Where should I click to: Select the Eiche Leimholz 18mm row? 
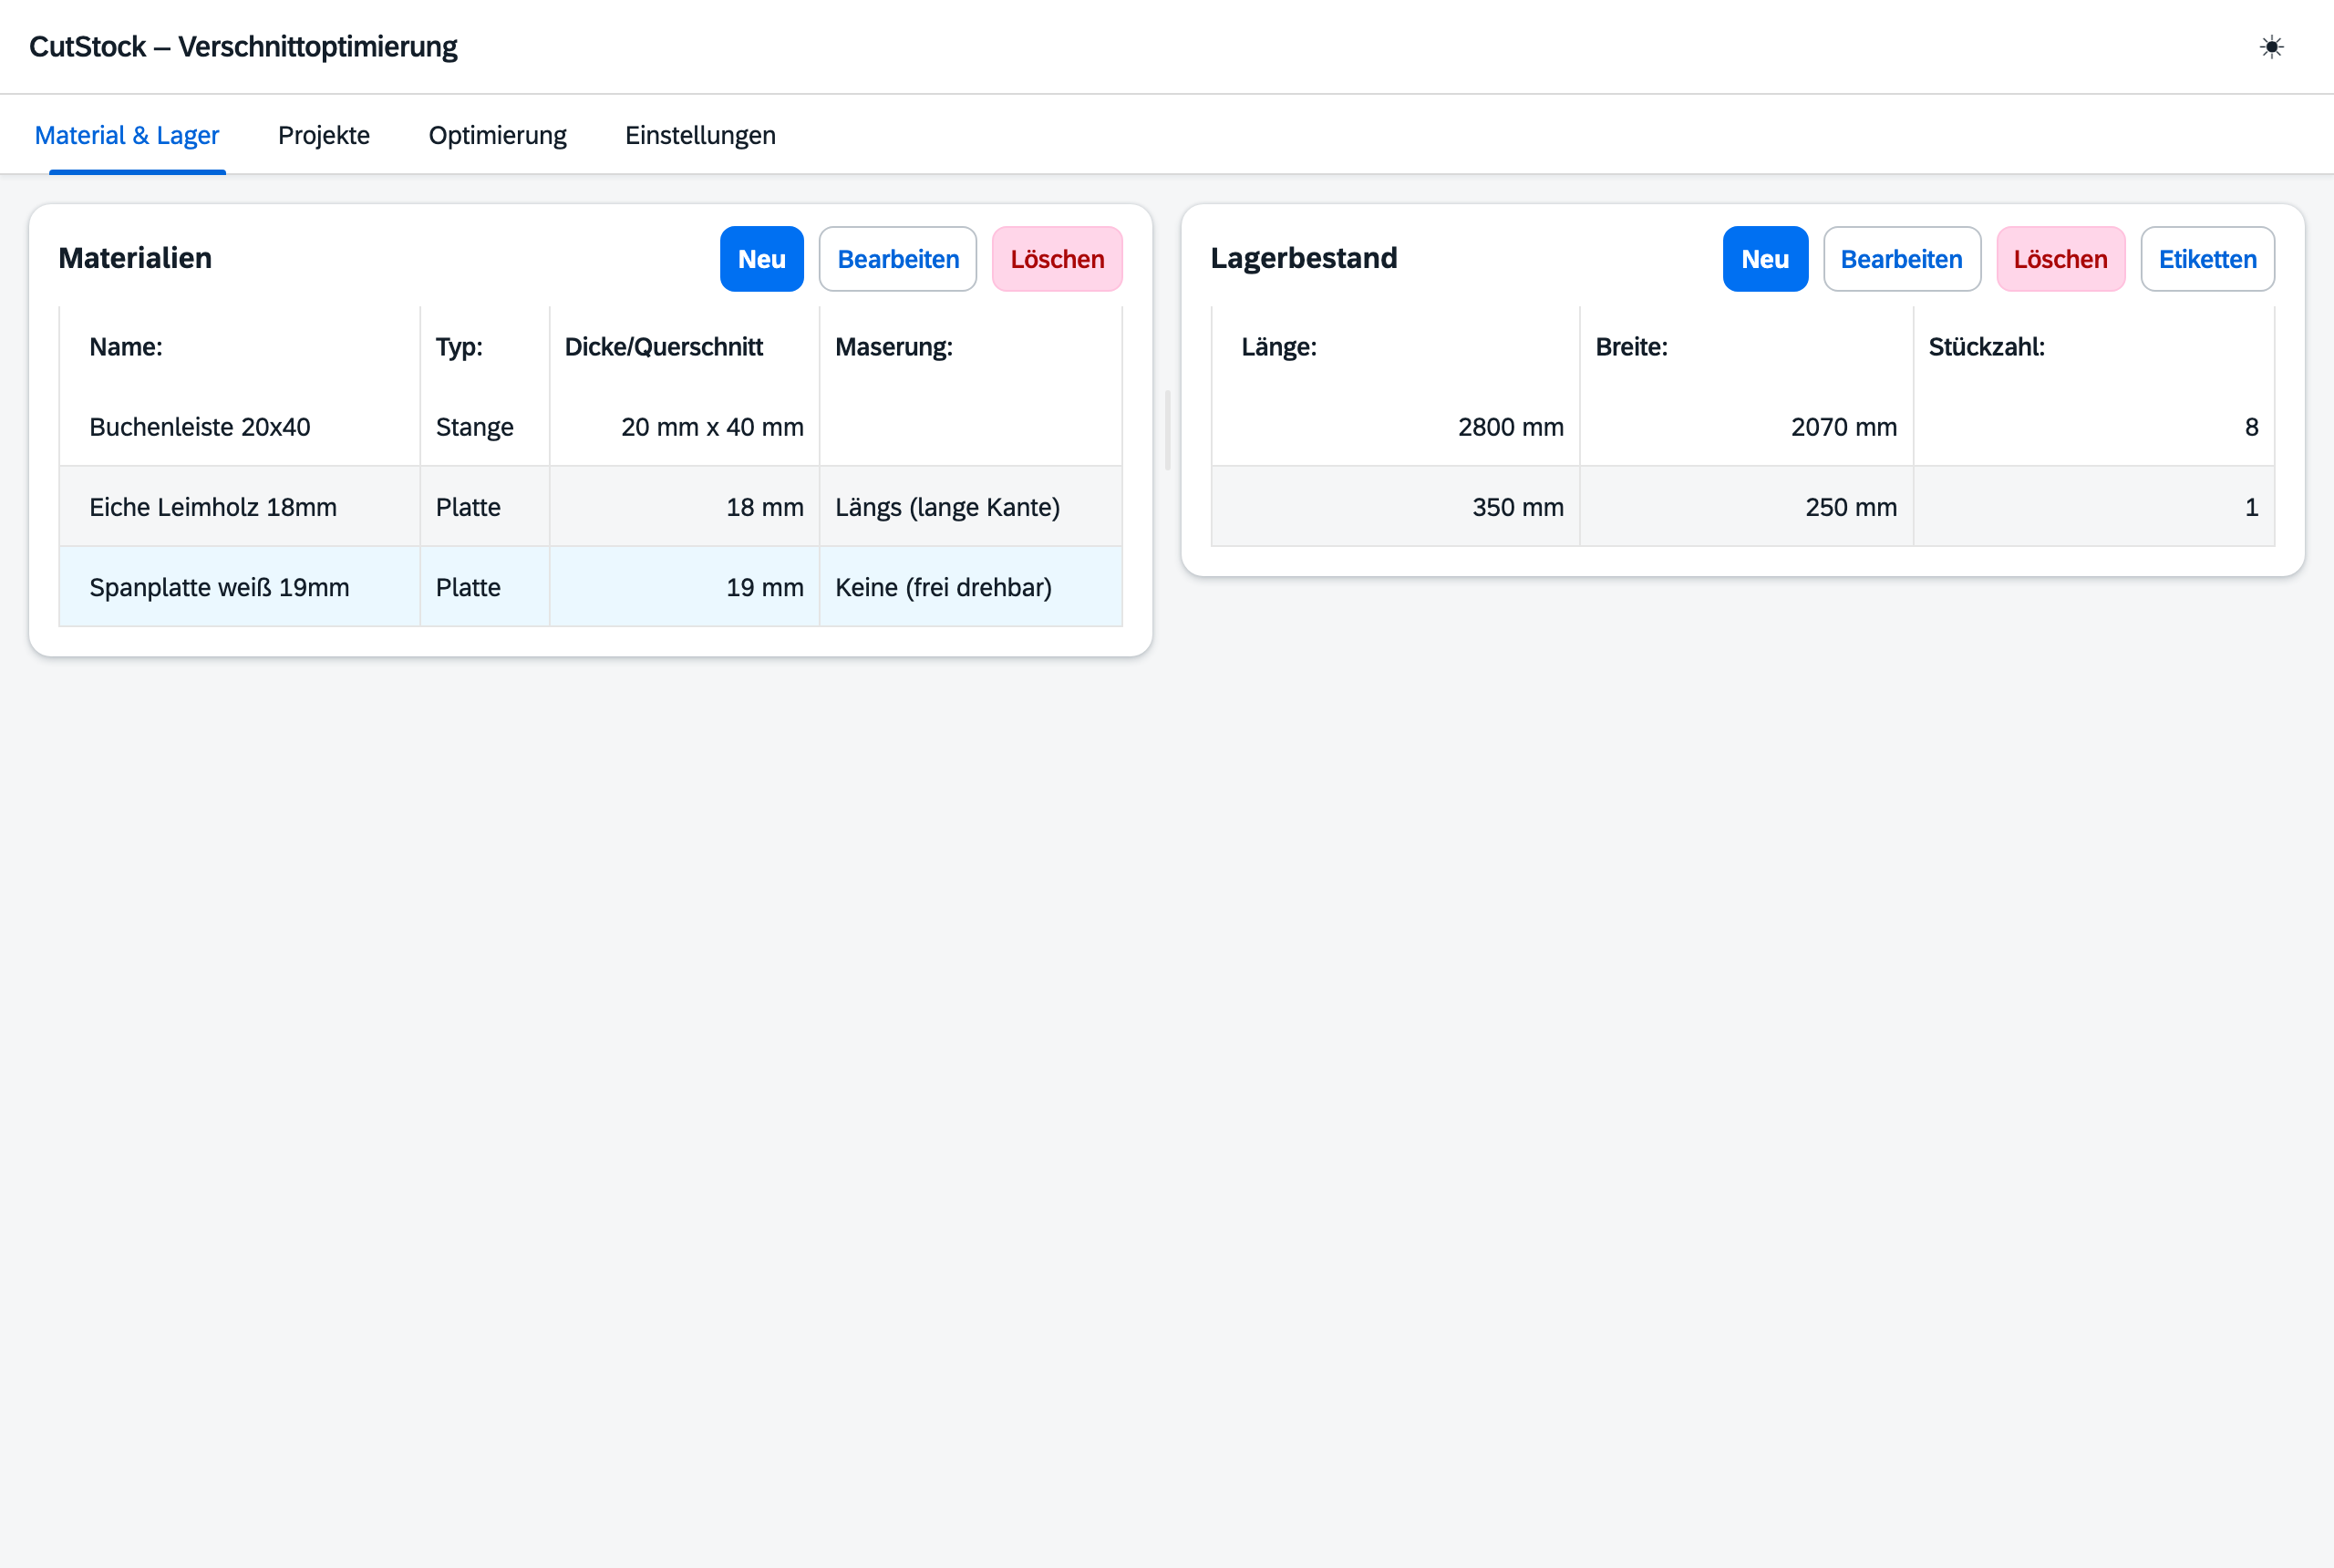[x=590, y=507]
